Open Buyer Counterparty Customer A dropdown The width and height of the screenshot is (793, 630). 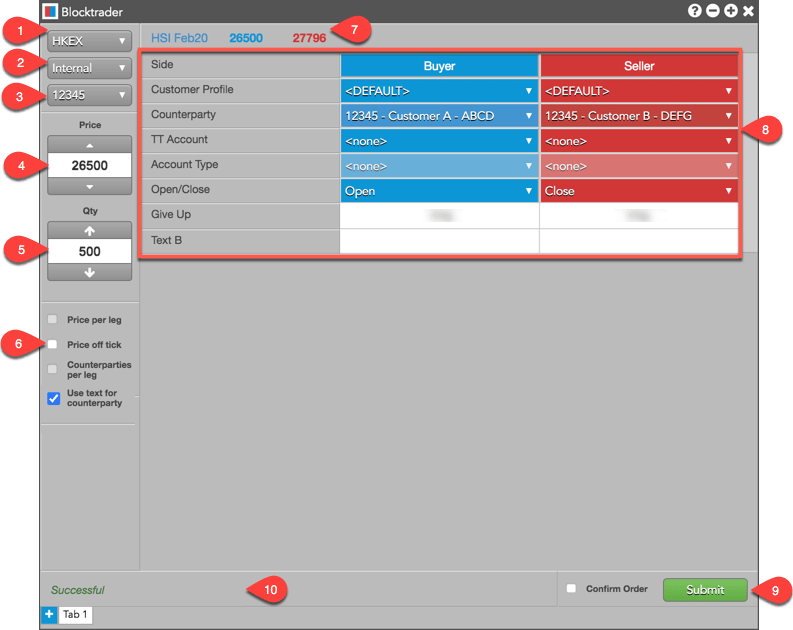439,116
